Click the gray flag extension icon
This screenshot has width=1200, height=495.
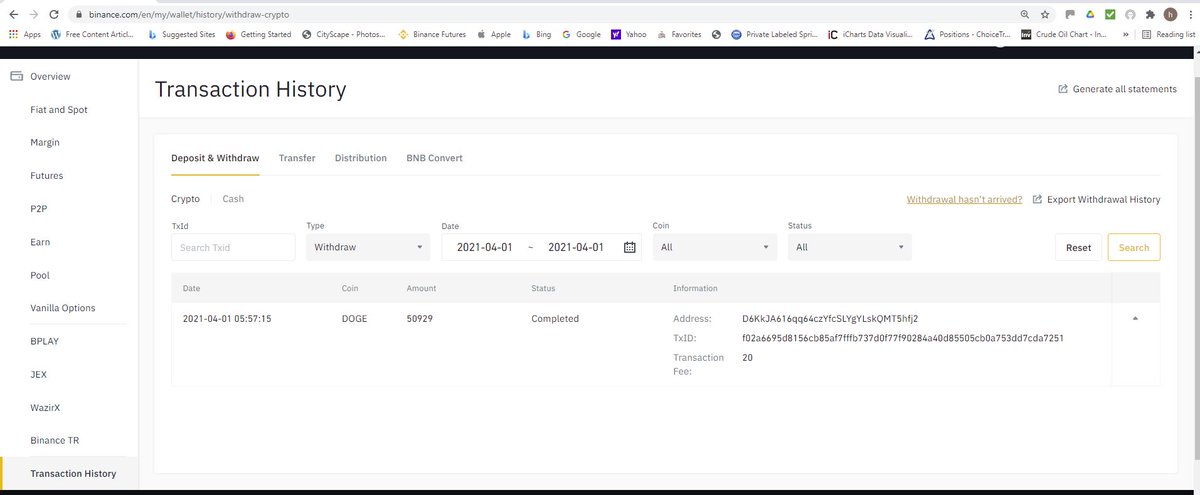1069,15
